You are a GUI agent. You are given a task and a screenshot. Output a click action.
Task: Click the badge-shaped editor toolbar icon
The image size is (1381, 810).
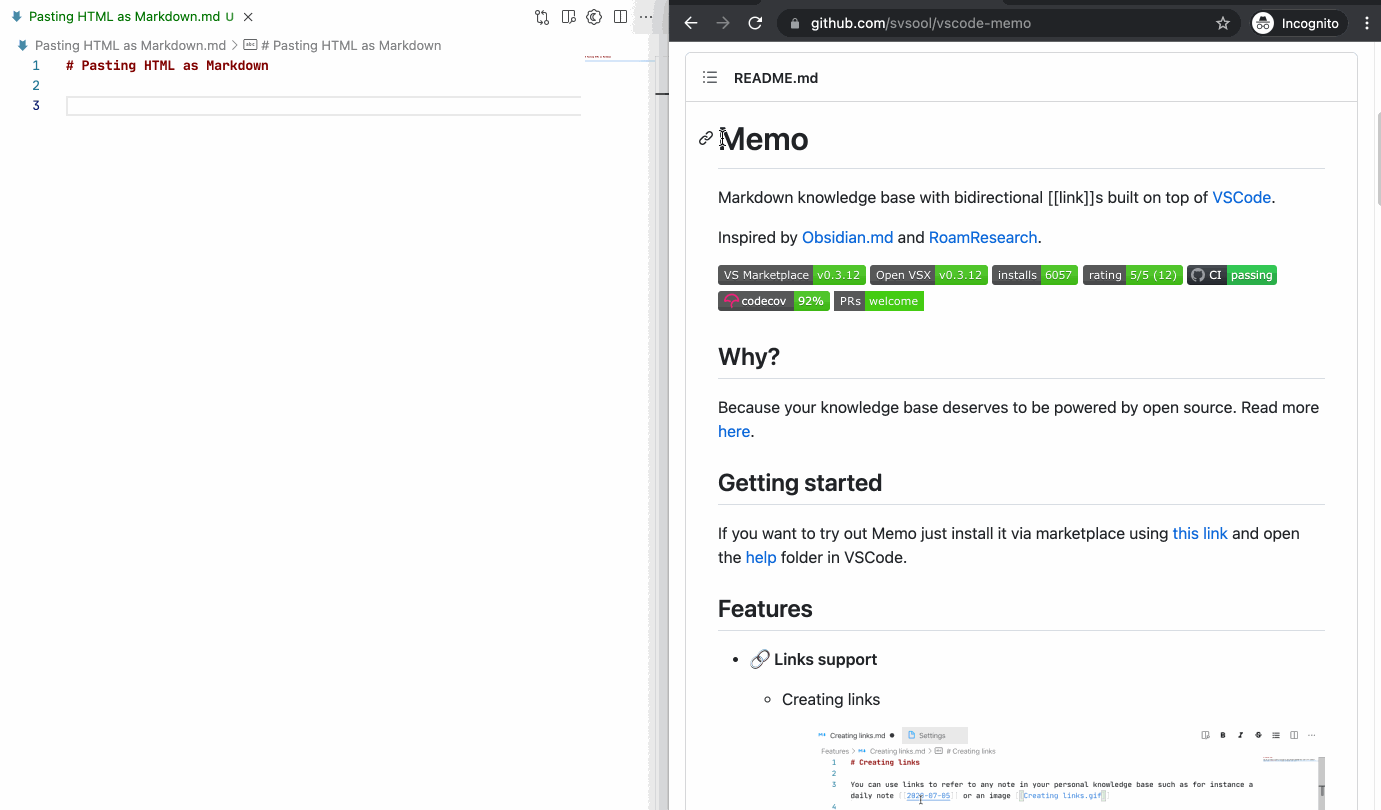594,17
